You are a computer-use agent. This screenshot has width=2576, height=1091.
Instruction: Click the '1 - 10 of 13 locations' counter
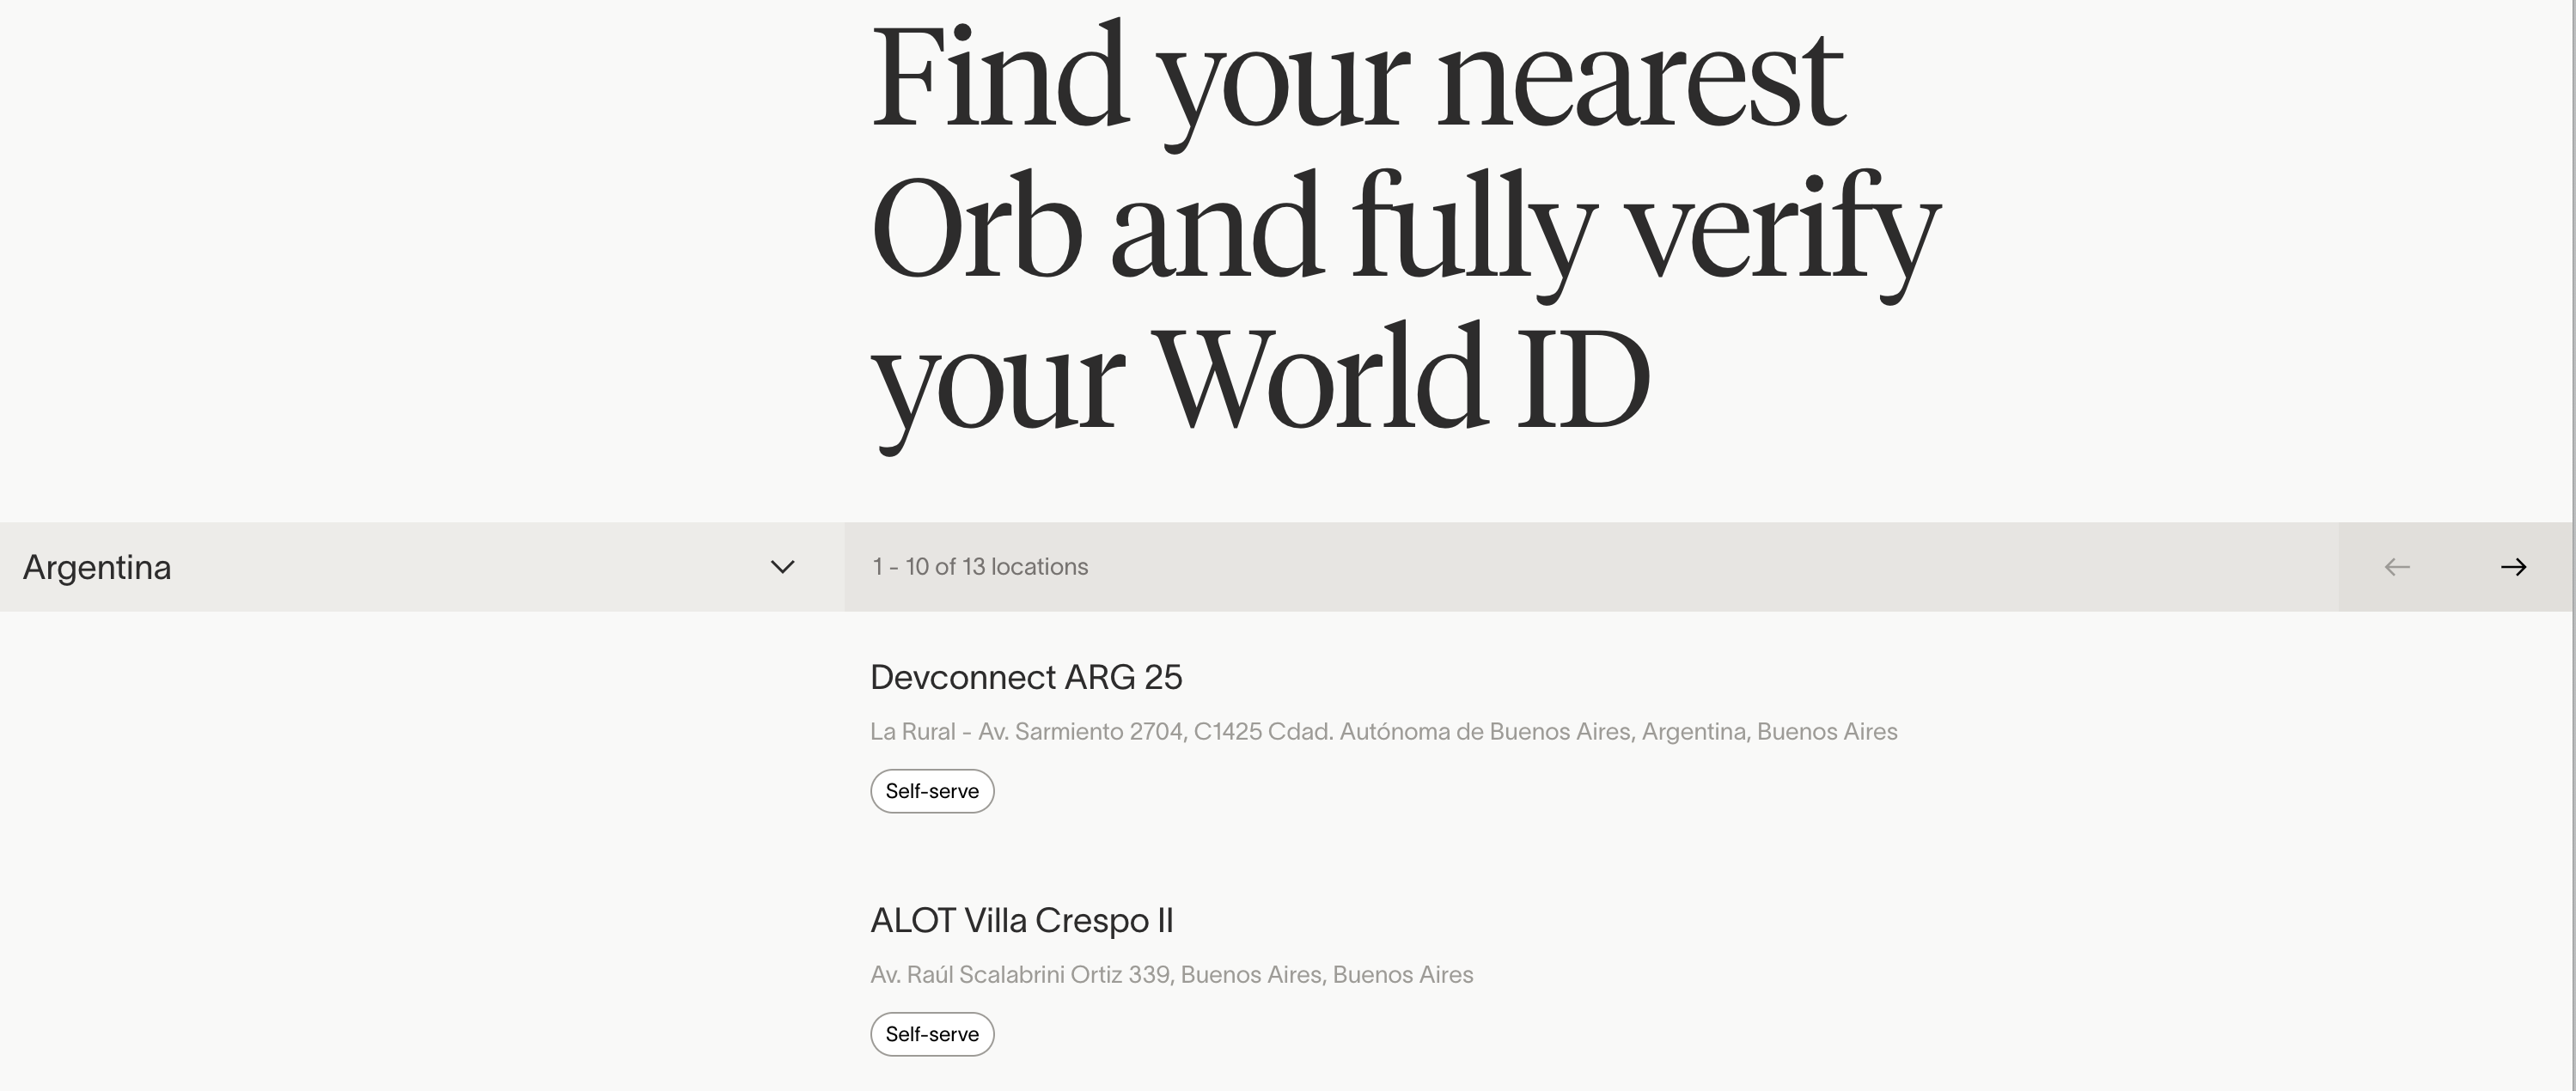click(980, 567)
